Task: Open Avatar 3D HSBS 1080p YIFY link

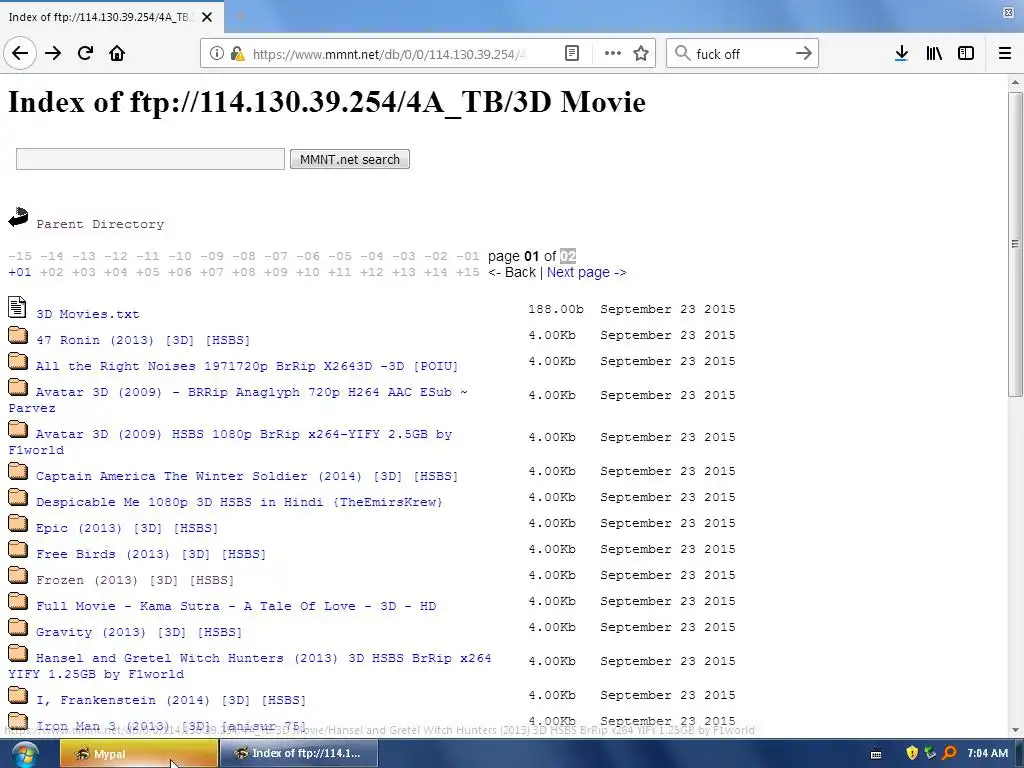Action: click(231, 441)
